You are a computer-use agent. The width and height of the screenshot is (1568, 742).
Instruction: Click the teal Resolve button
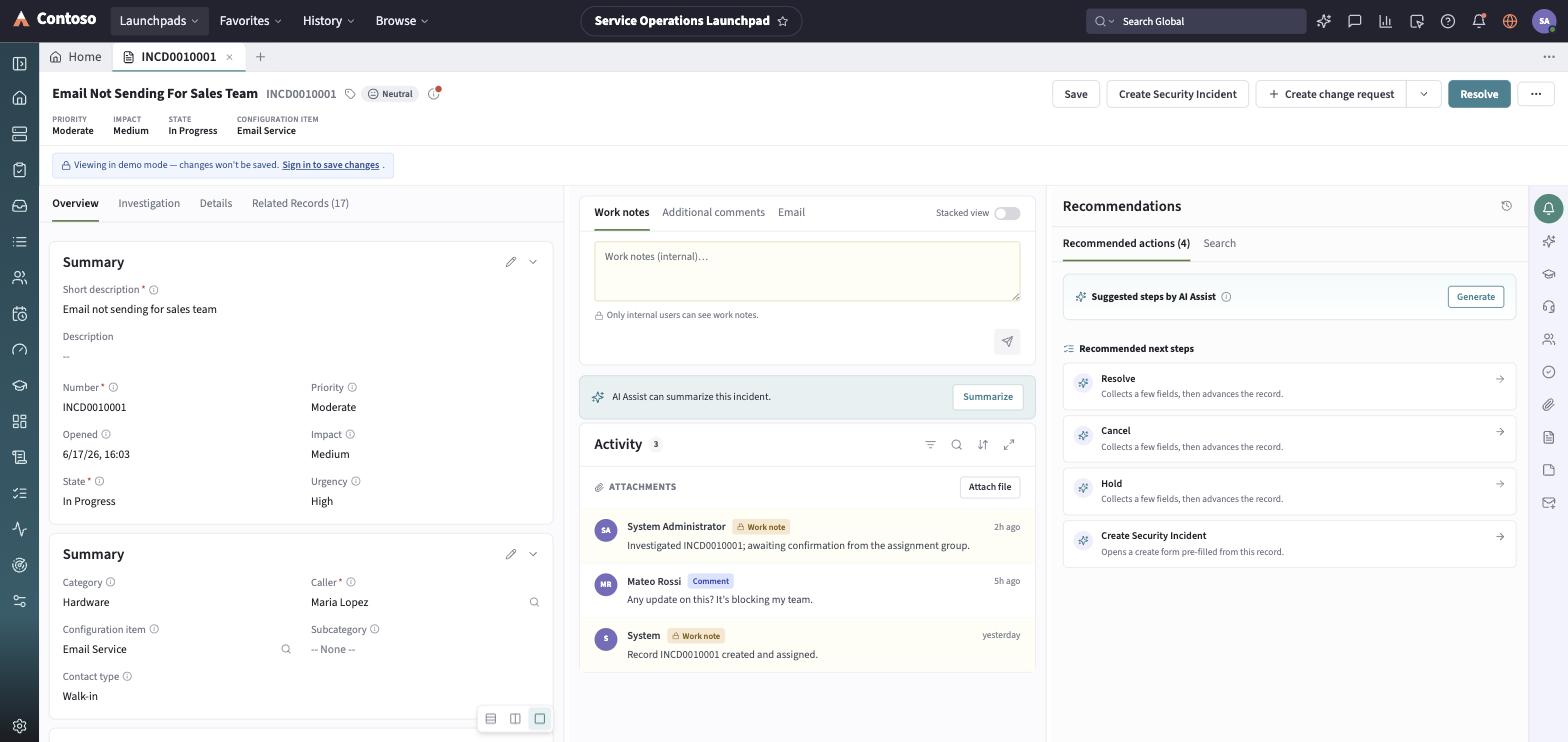1479,94
